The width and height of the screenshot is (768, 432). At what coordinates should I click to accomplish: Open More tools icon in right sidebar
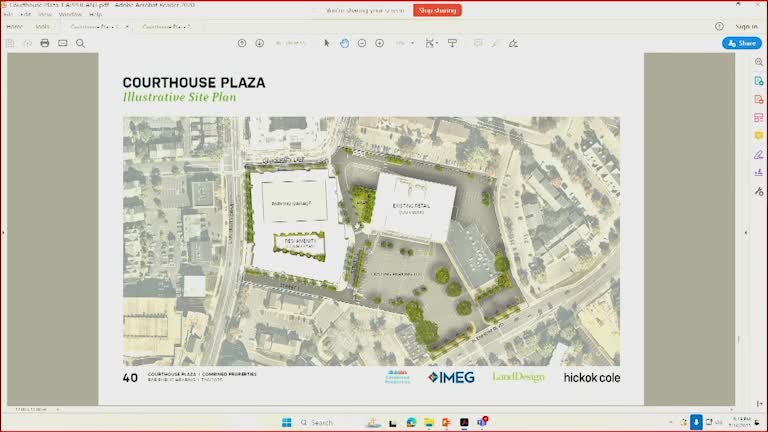(x=759, y=191)
